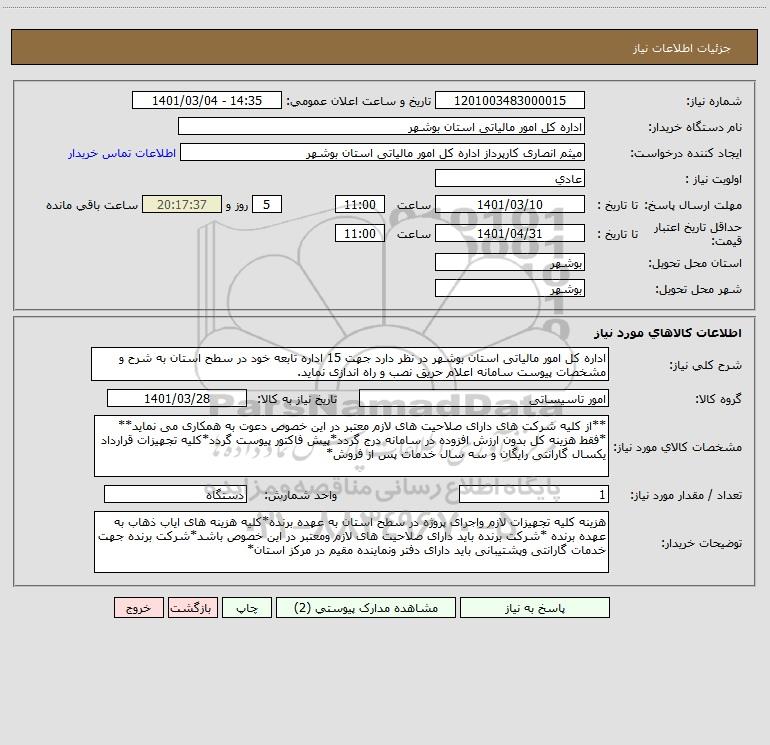Click label 'تاریخ و ساعت اعلان عمومی:'
770x745 pixels.
pyautogui.click(x=358, y=101)
